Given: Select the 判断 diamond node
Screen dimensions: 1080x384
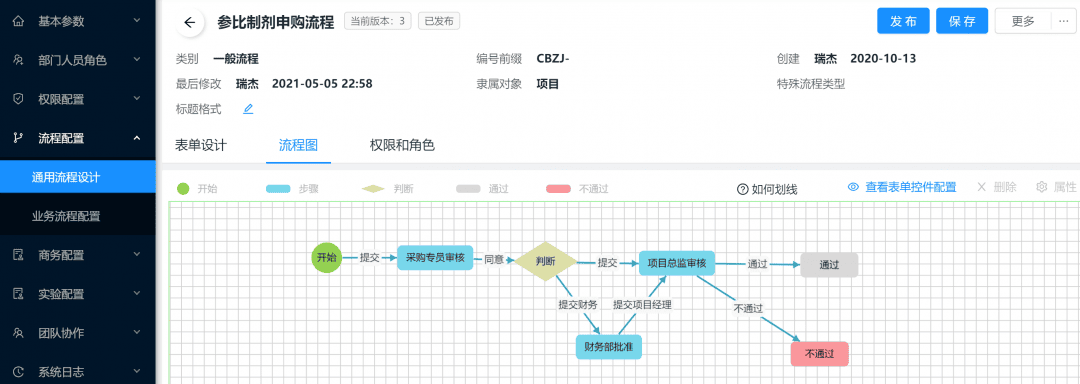Looking at the screenshot, I should point(546,261).
